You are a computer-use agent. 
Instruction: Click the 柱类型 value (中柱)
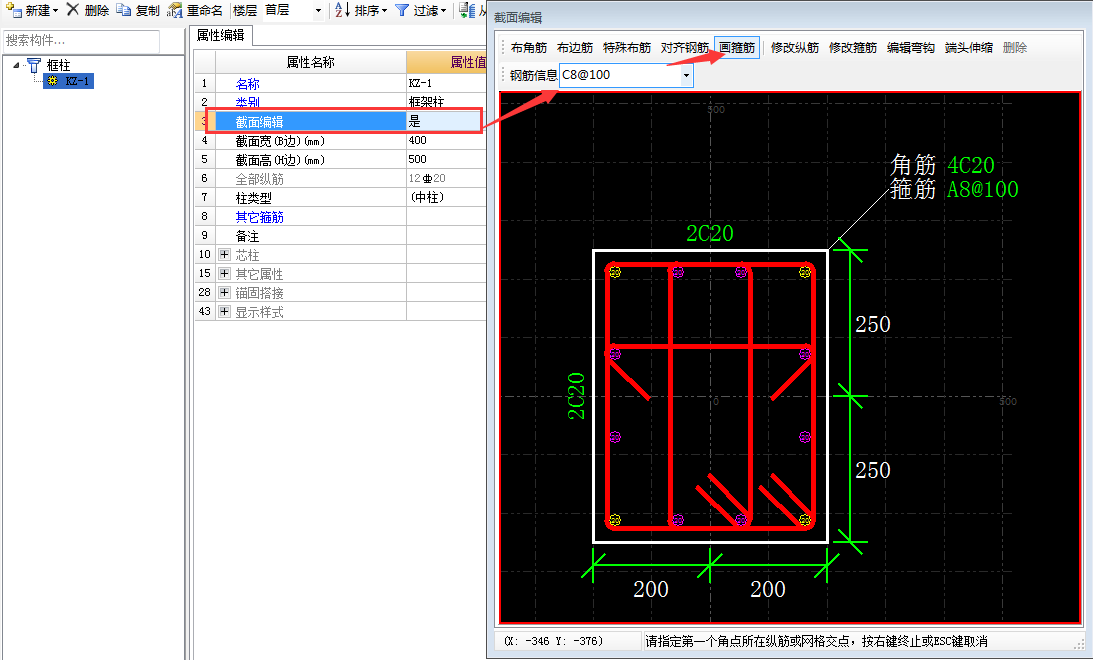point(446,197)
